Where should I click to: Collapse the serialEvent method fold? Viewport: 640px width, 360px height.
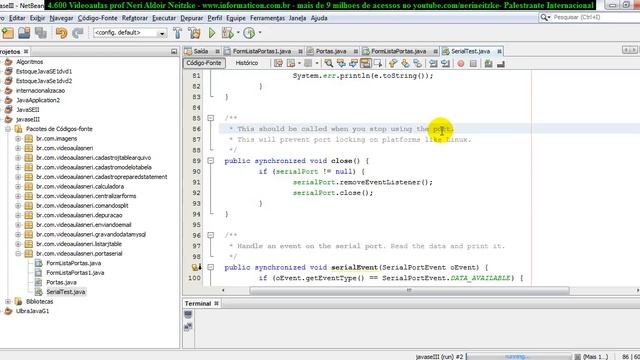(211, 267)
